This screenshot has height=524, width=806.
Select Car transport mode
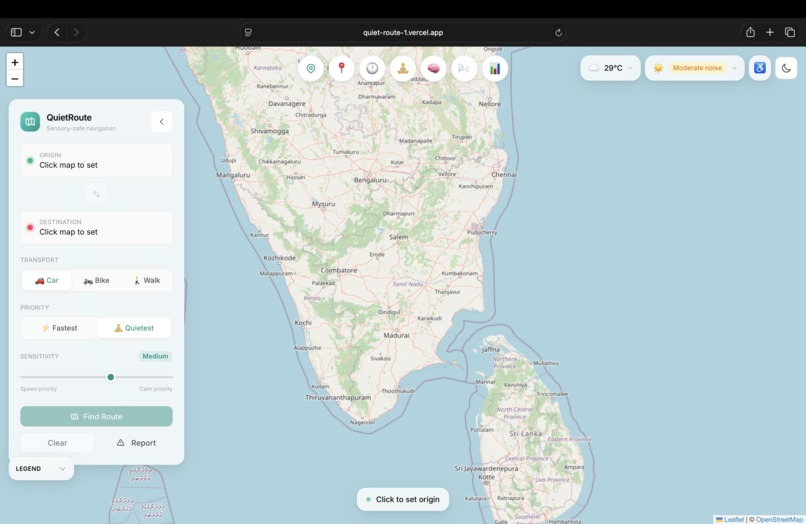(46, 280)
